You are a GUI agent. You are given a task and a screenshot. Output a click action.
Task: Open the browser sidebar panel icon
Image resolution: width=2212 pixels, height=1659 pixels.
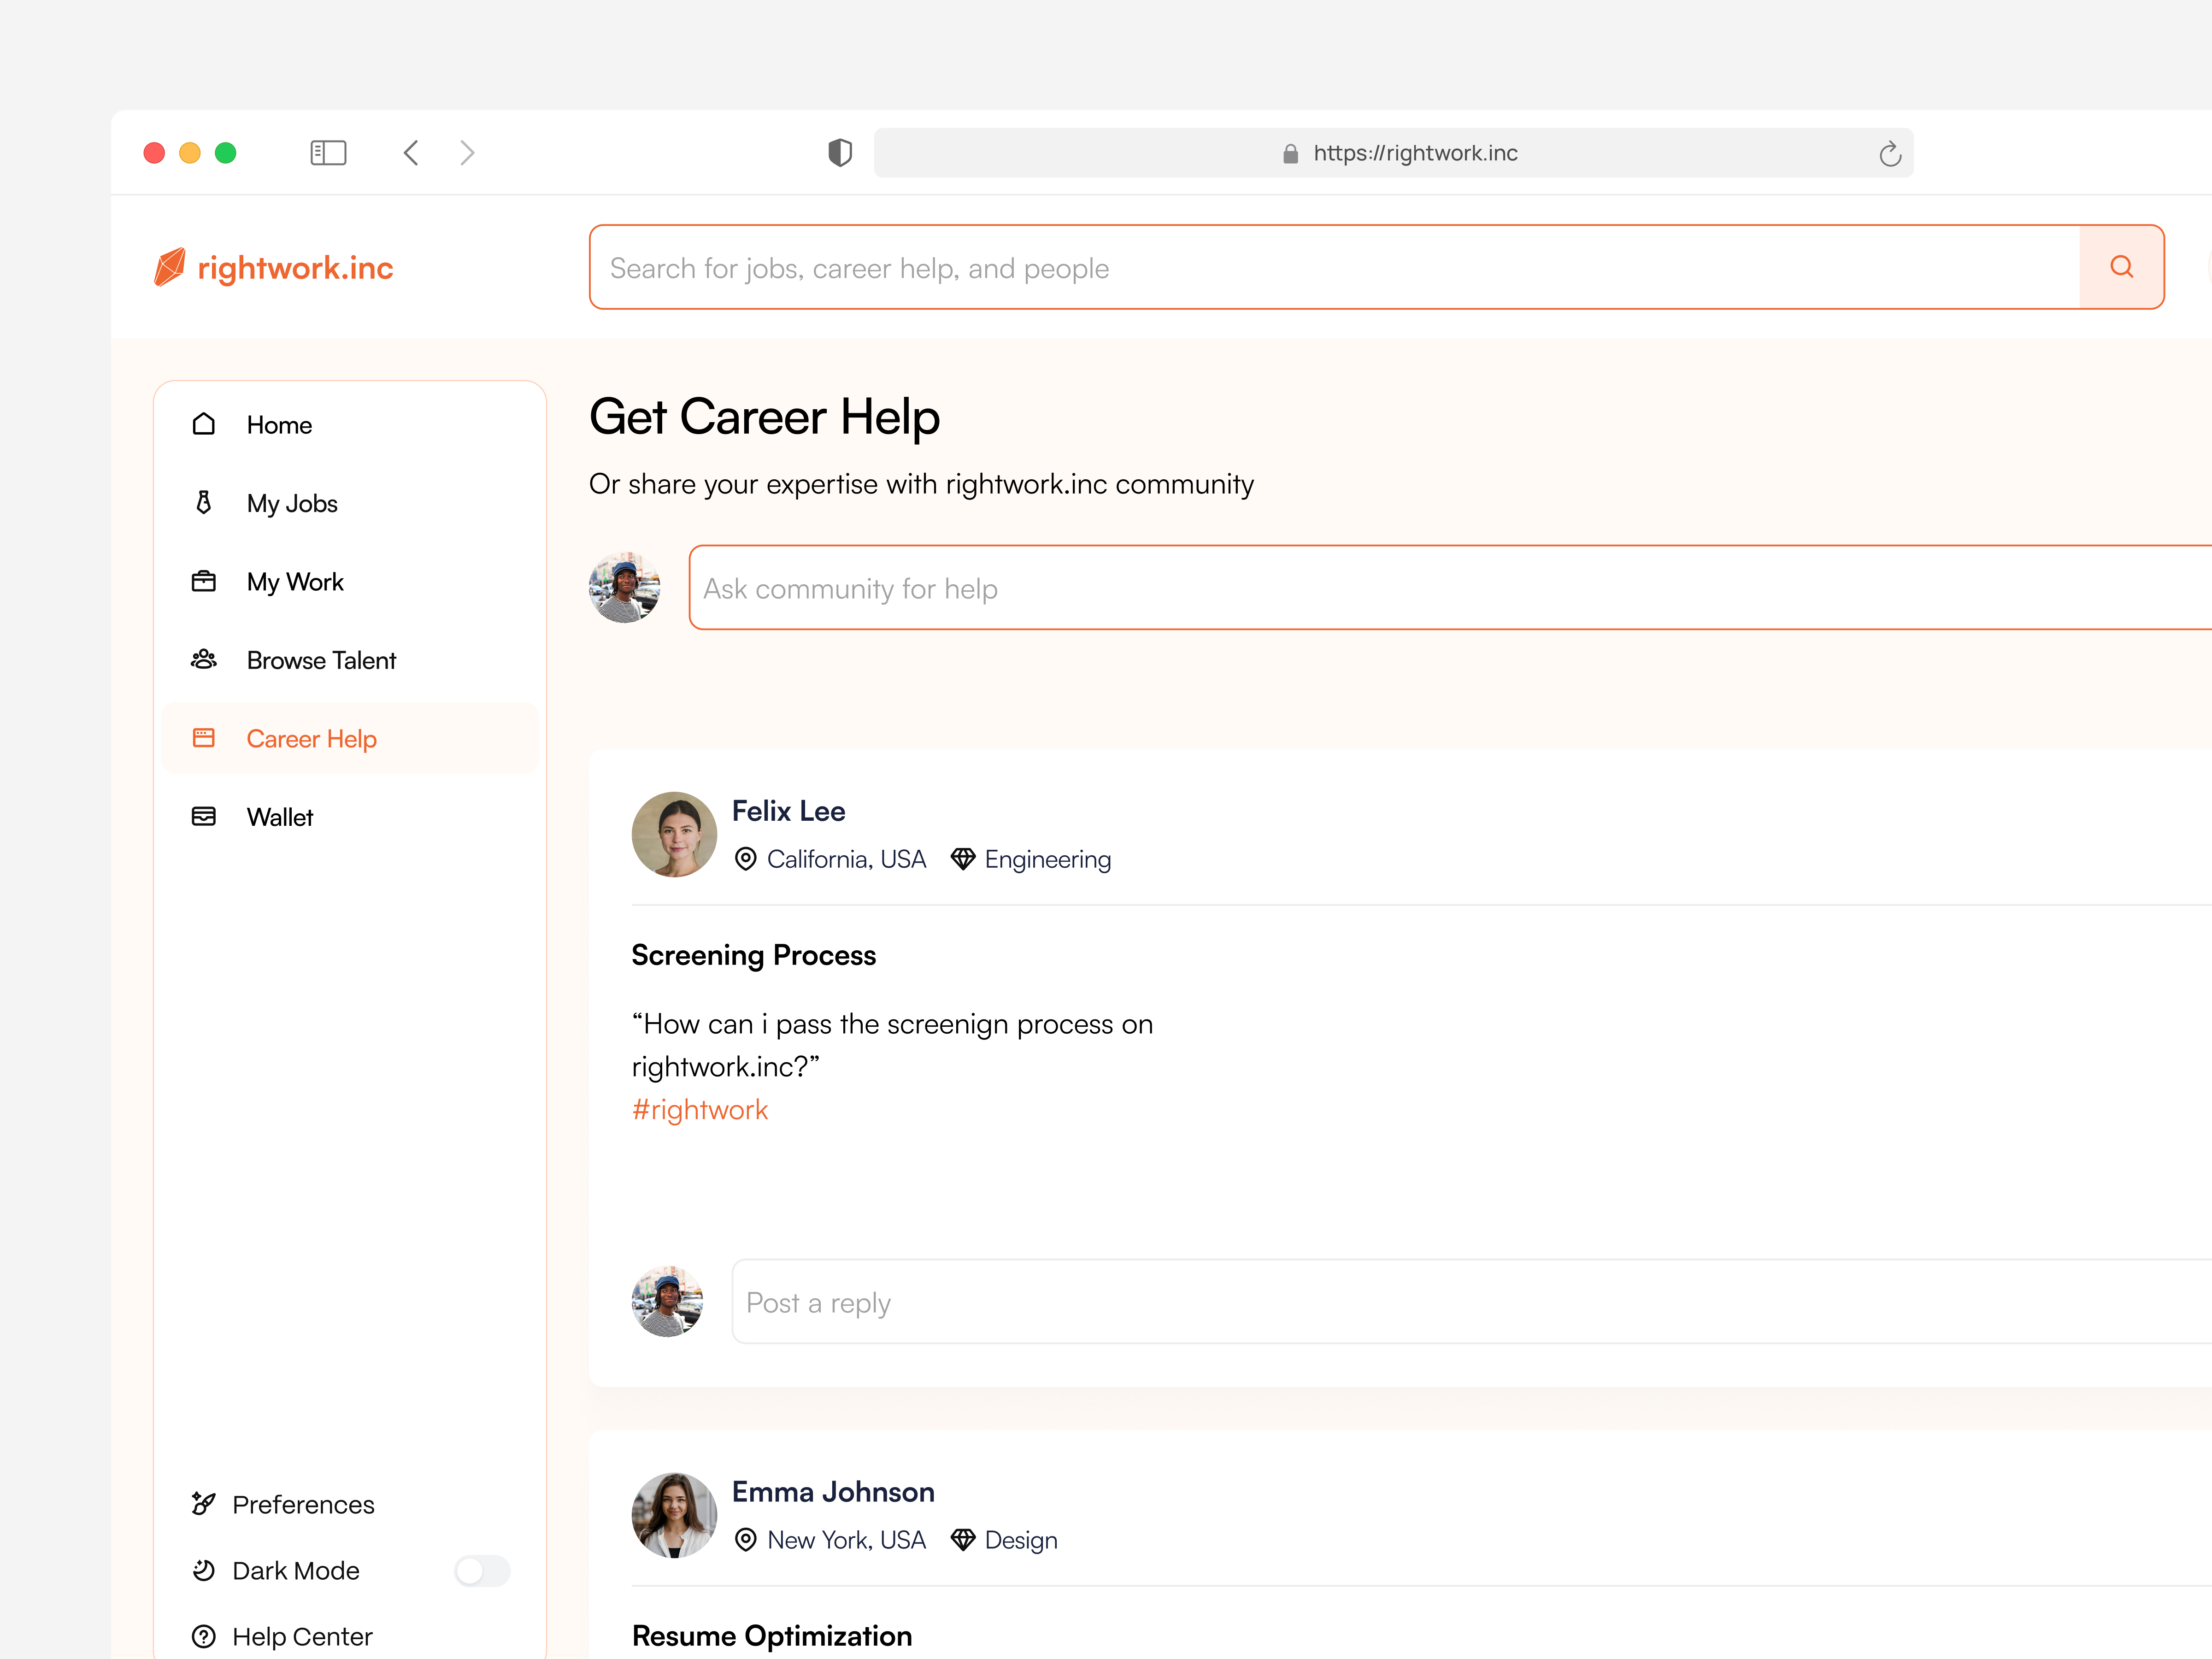pyautogui.click(x=328, y=152)
